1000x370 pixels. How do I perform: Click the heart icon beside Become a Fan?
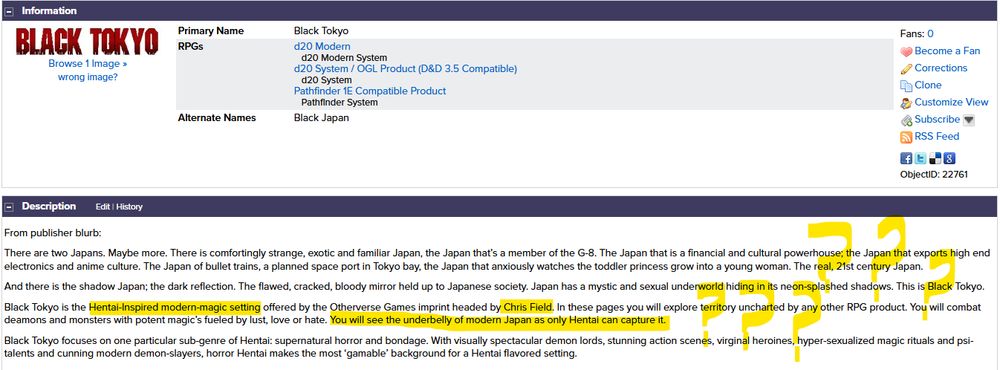pyautogui.click(x=906, y=52)
